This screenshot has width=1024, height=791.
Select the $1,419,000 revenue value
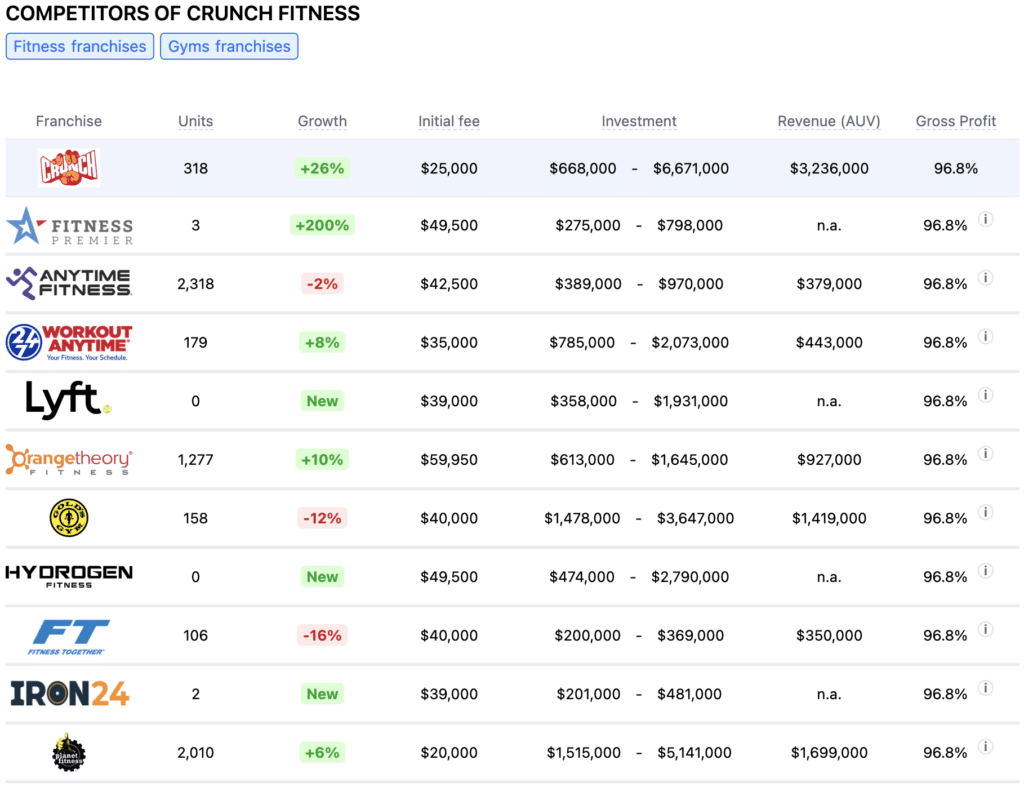click(x=829, y=519)
